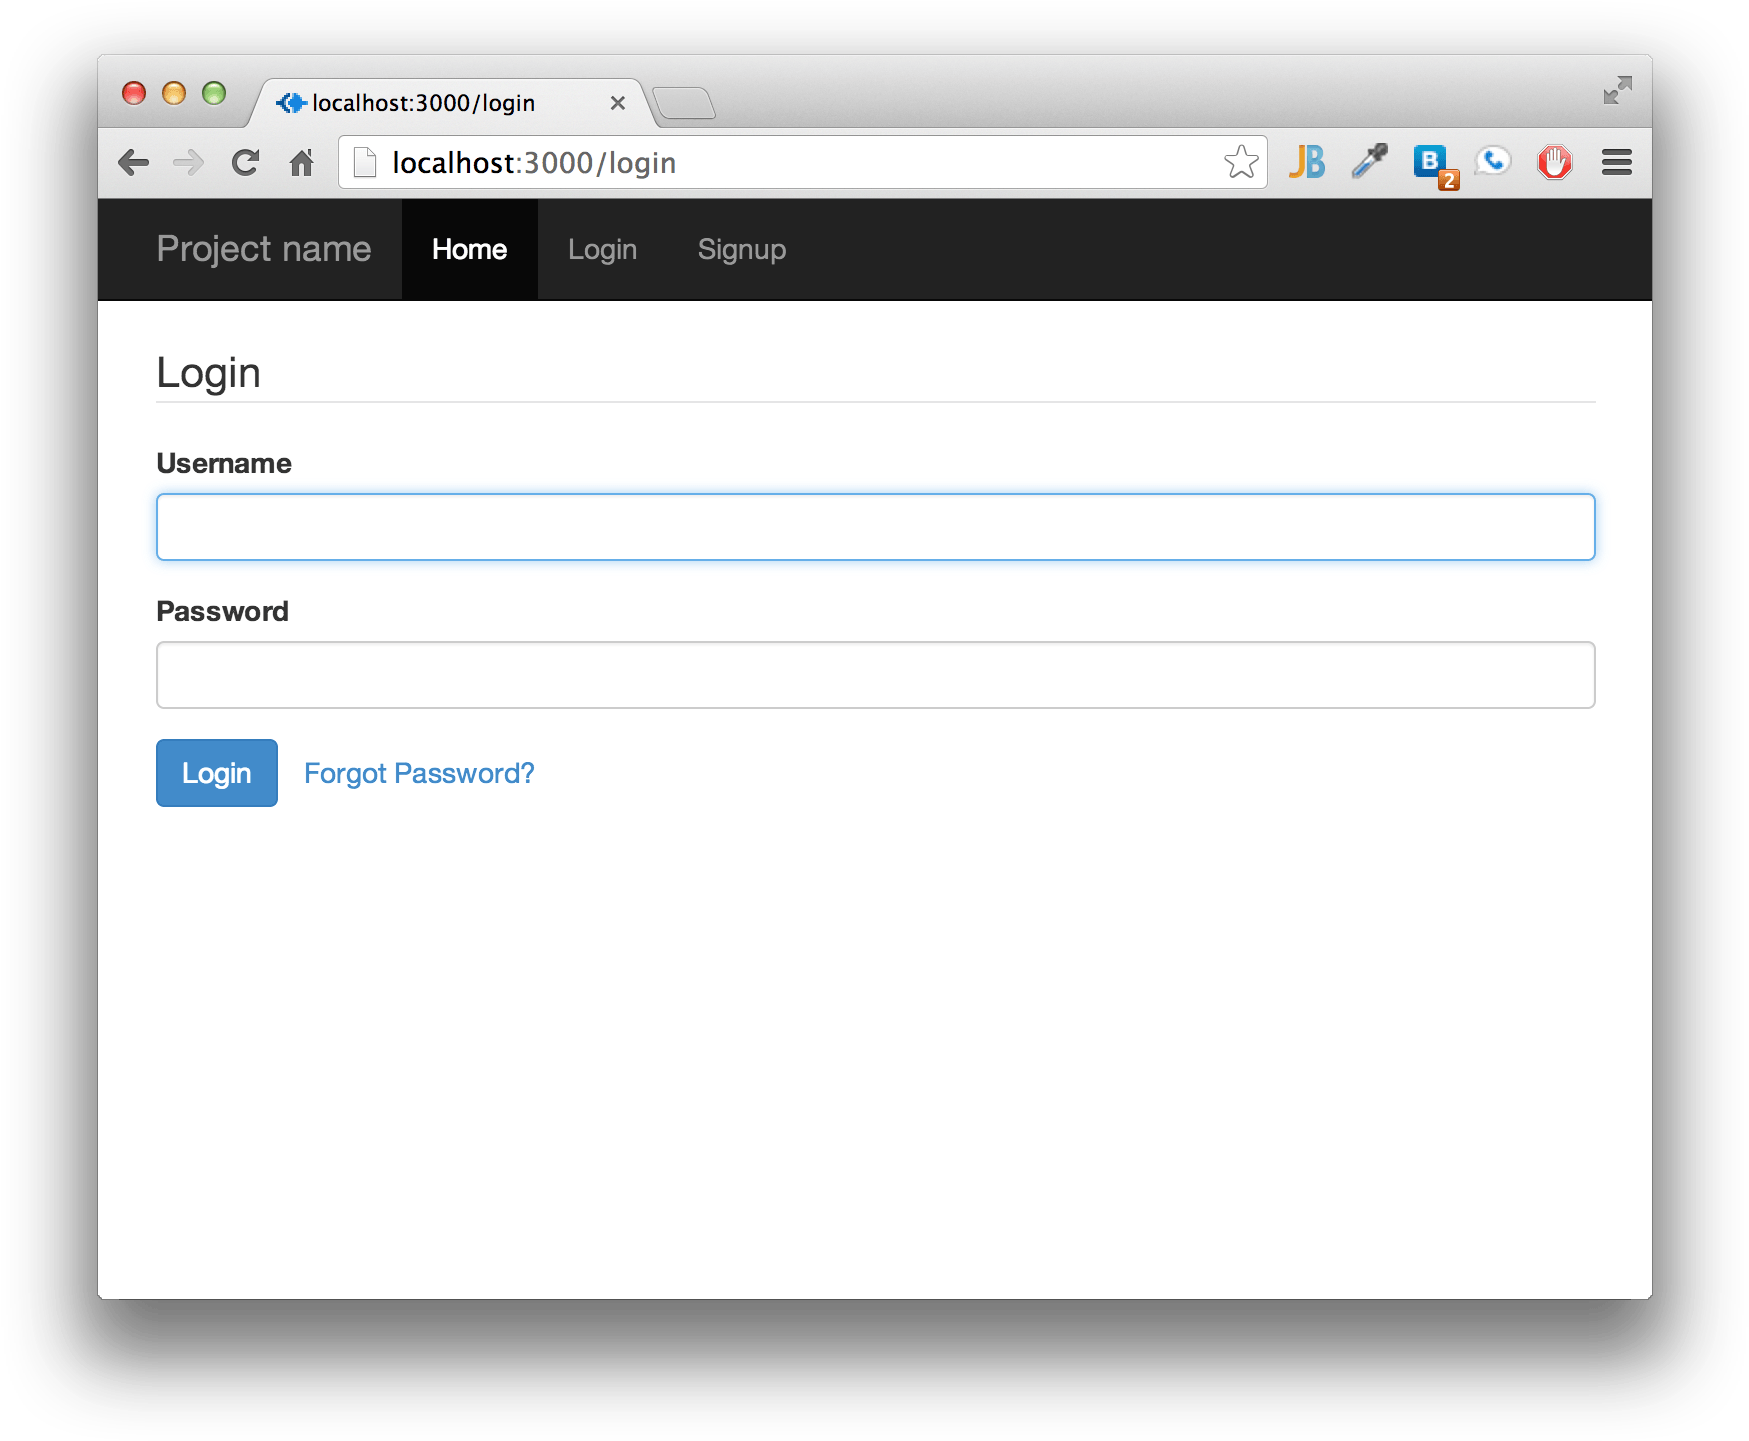Viewport: 1749px width, 1441px height.
Task: Click the browser back arrow
Action: click(133, 162)
